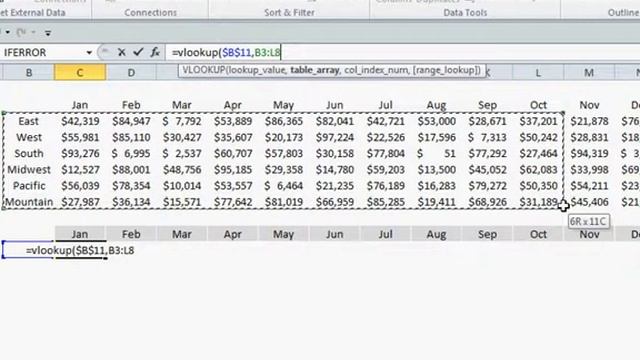Click upper Jan header above data table
The image size is (640, 360).
(80, 105)
